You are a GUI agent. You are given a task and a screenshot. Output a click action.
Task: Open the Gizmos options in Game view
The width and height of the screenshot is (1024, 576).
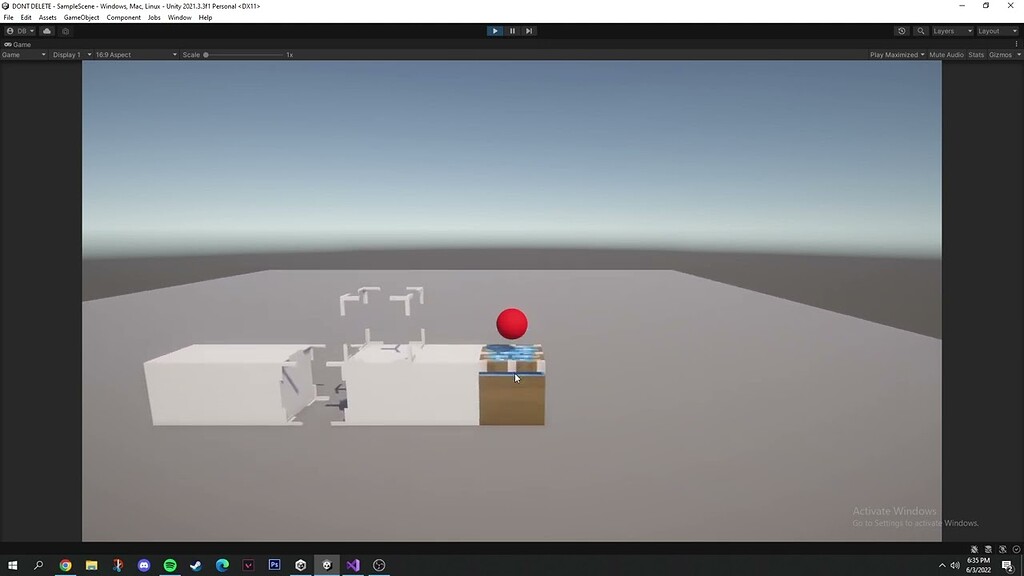(1000, 54)
